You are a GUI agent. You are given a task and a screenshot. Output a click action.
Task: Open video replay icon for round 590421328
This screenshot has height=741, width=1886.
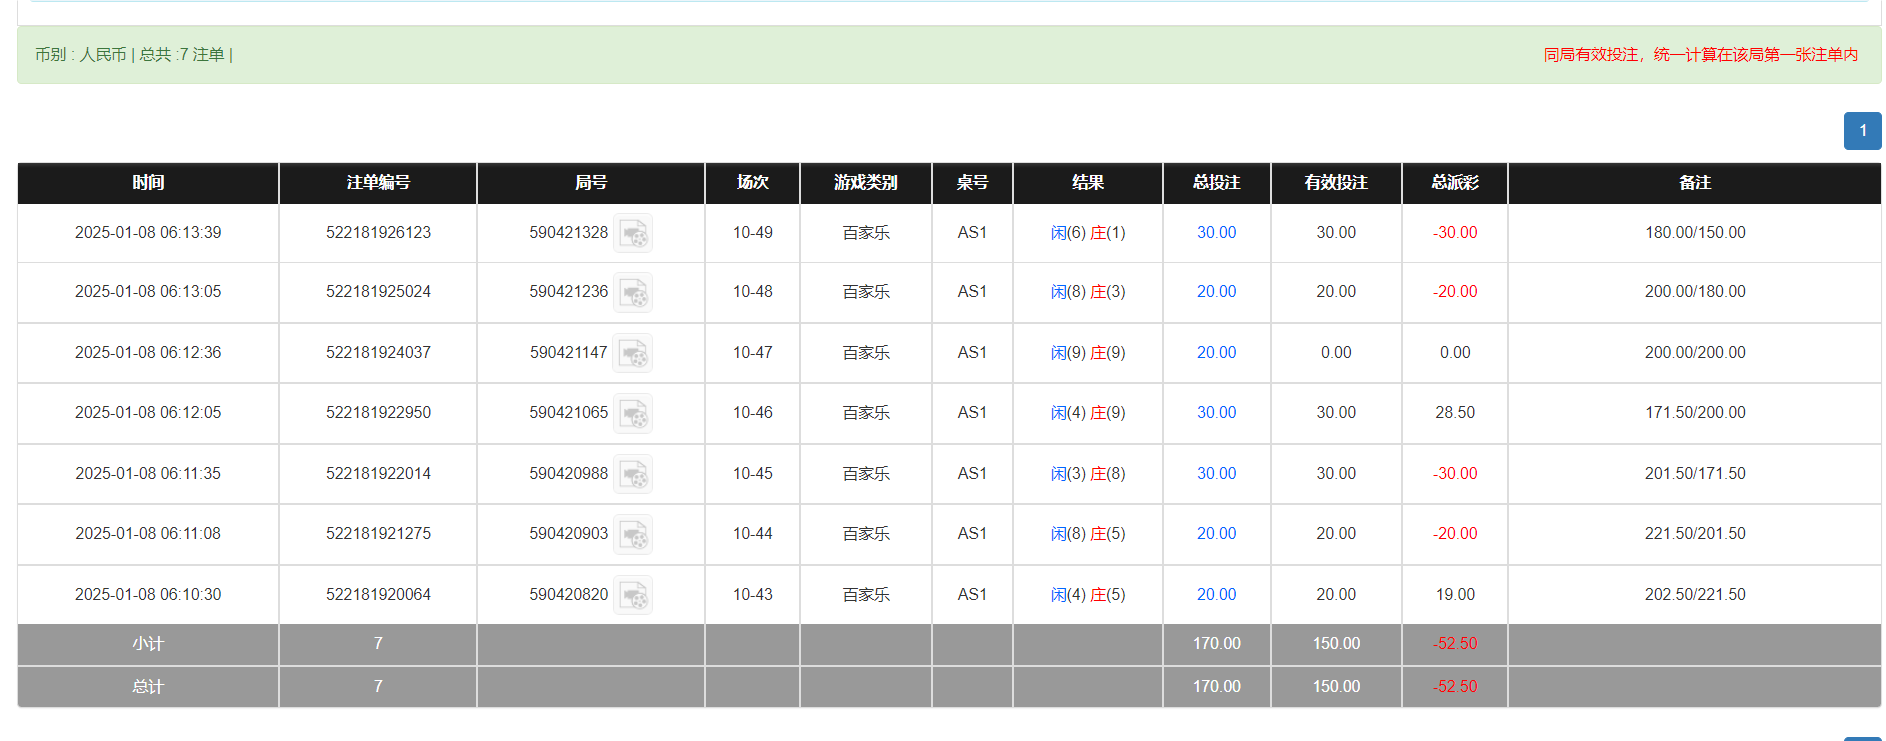(633, 233)
